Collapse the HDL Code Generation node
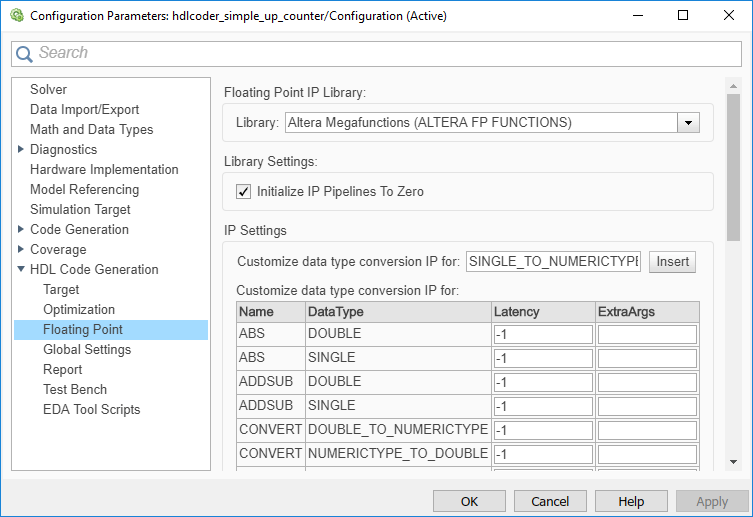This screenshot has width=753, height=517. click(21, 269)
